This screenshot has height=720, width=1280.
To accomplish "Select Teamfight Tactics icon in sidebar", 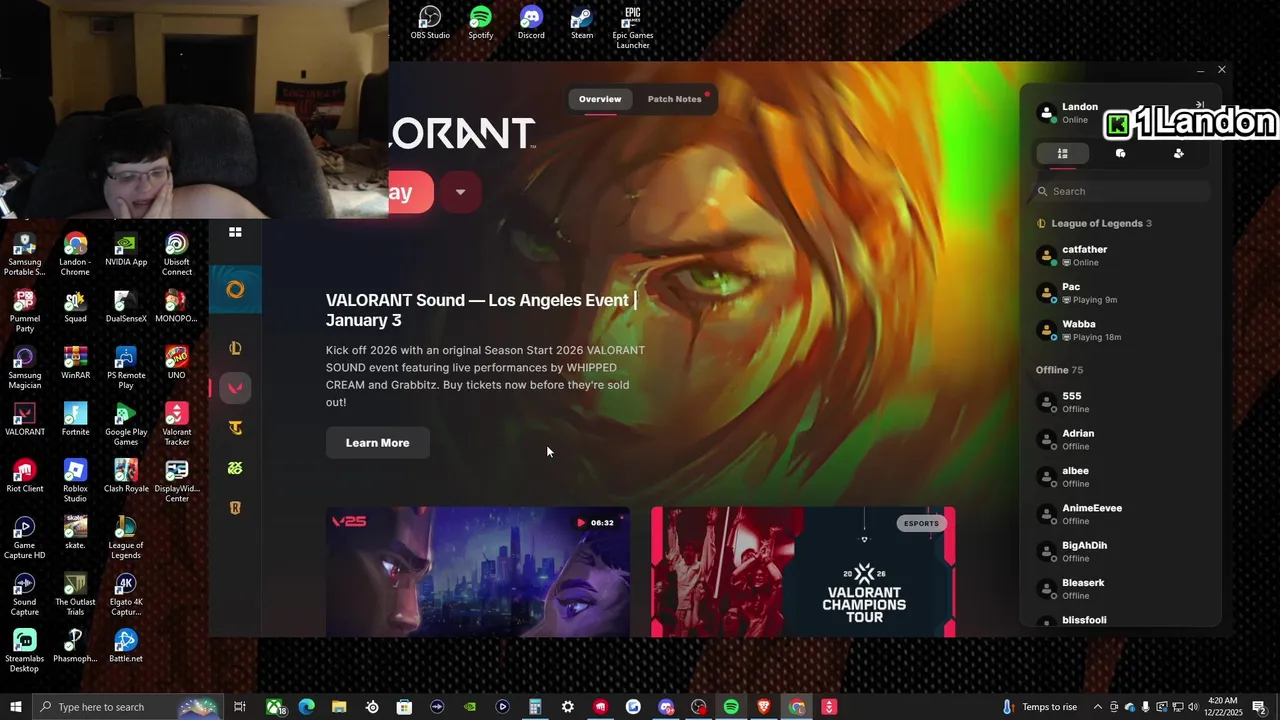I will [x=235, y=428].
